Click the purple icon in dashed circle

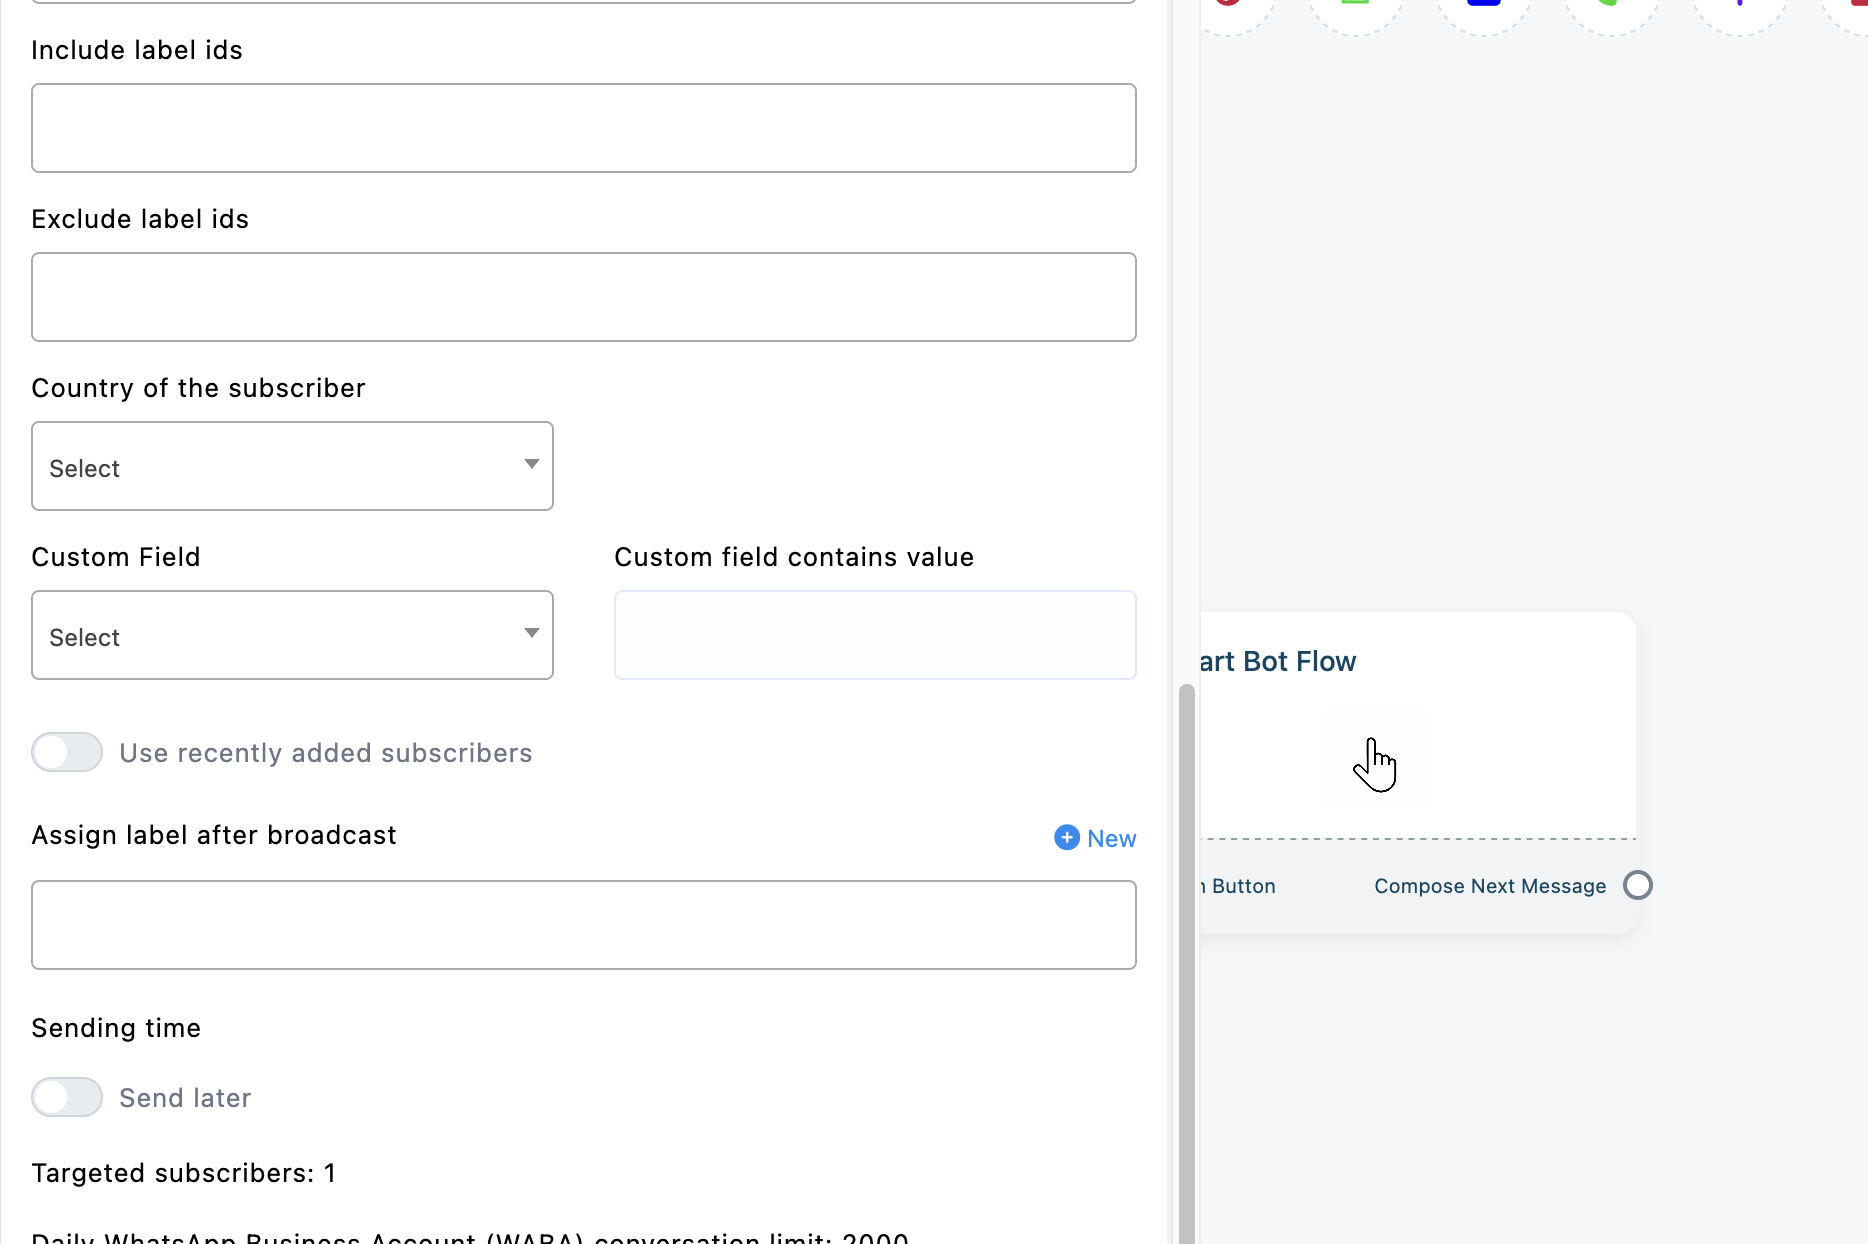pos(1740,5)
